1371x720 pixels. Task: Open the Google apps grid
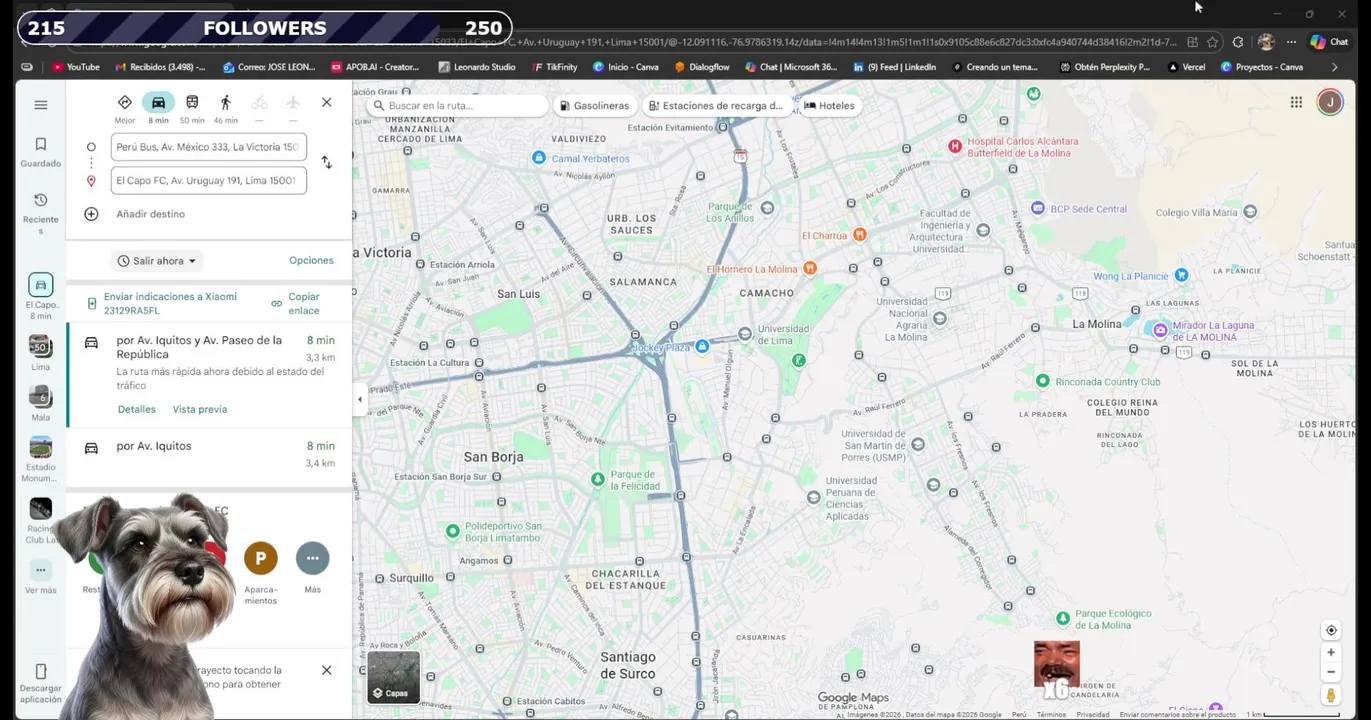pyautogui.click(x=1296, y=102)
